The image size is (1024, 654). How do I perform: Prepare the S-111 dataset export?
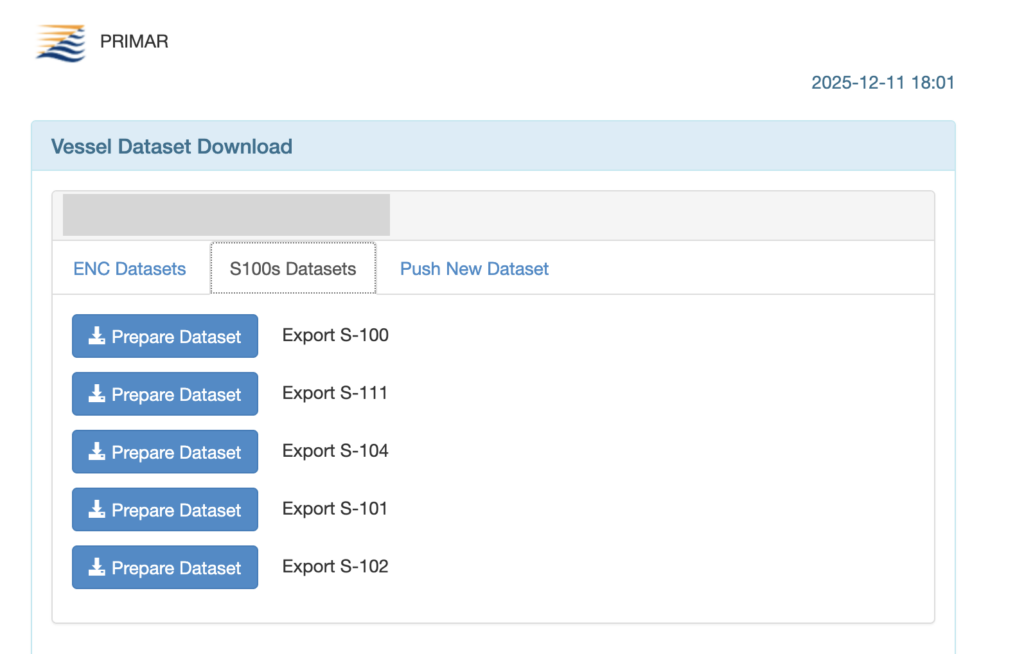pos(165,395)
